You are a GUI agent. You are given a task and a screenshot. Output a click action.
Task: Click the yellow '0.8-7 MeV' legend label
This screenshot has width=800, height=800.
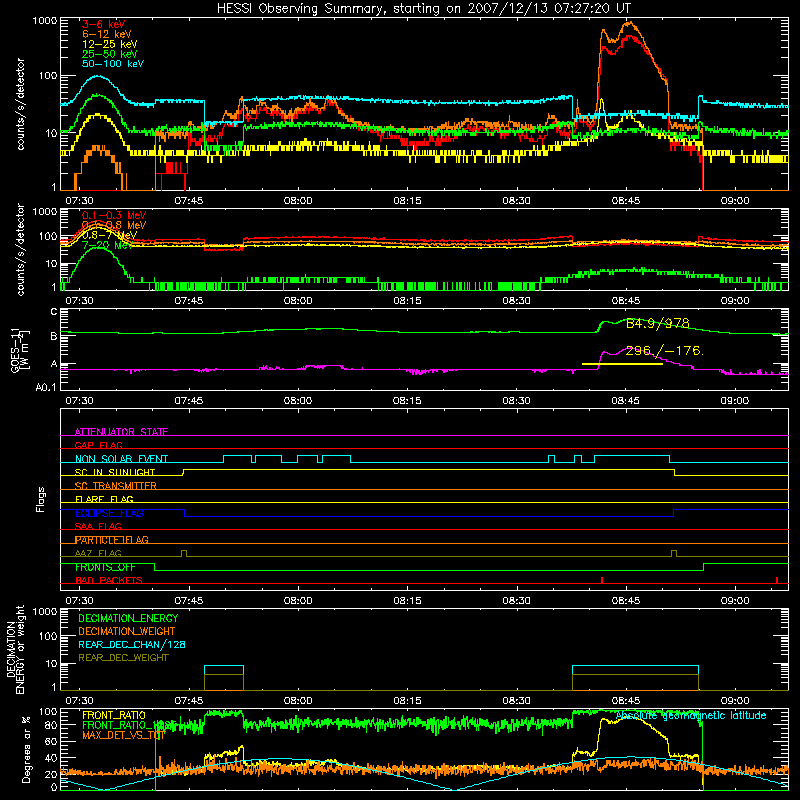[x=109, y=235]
